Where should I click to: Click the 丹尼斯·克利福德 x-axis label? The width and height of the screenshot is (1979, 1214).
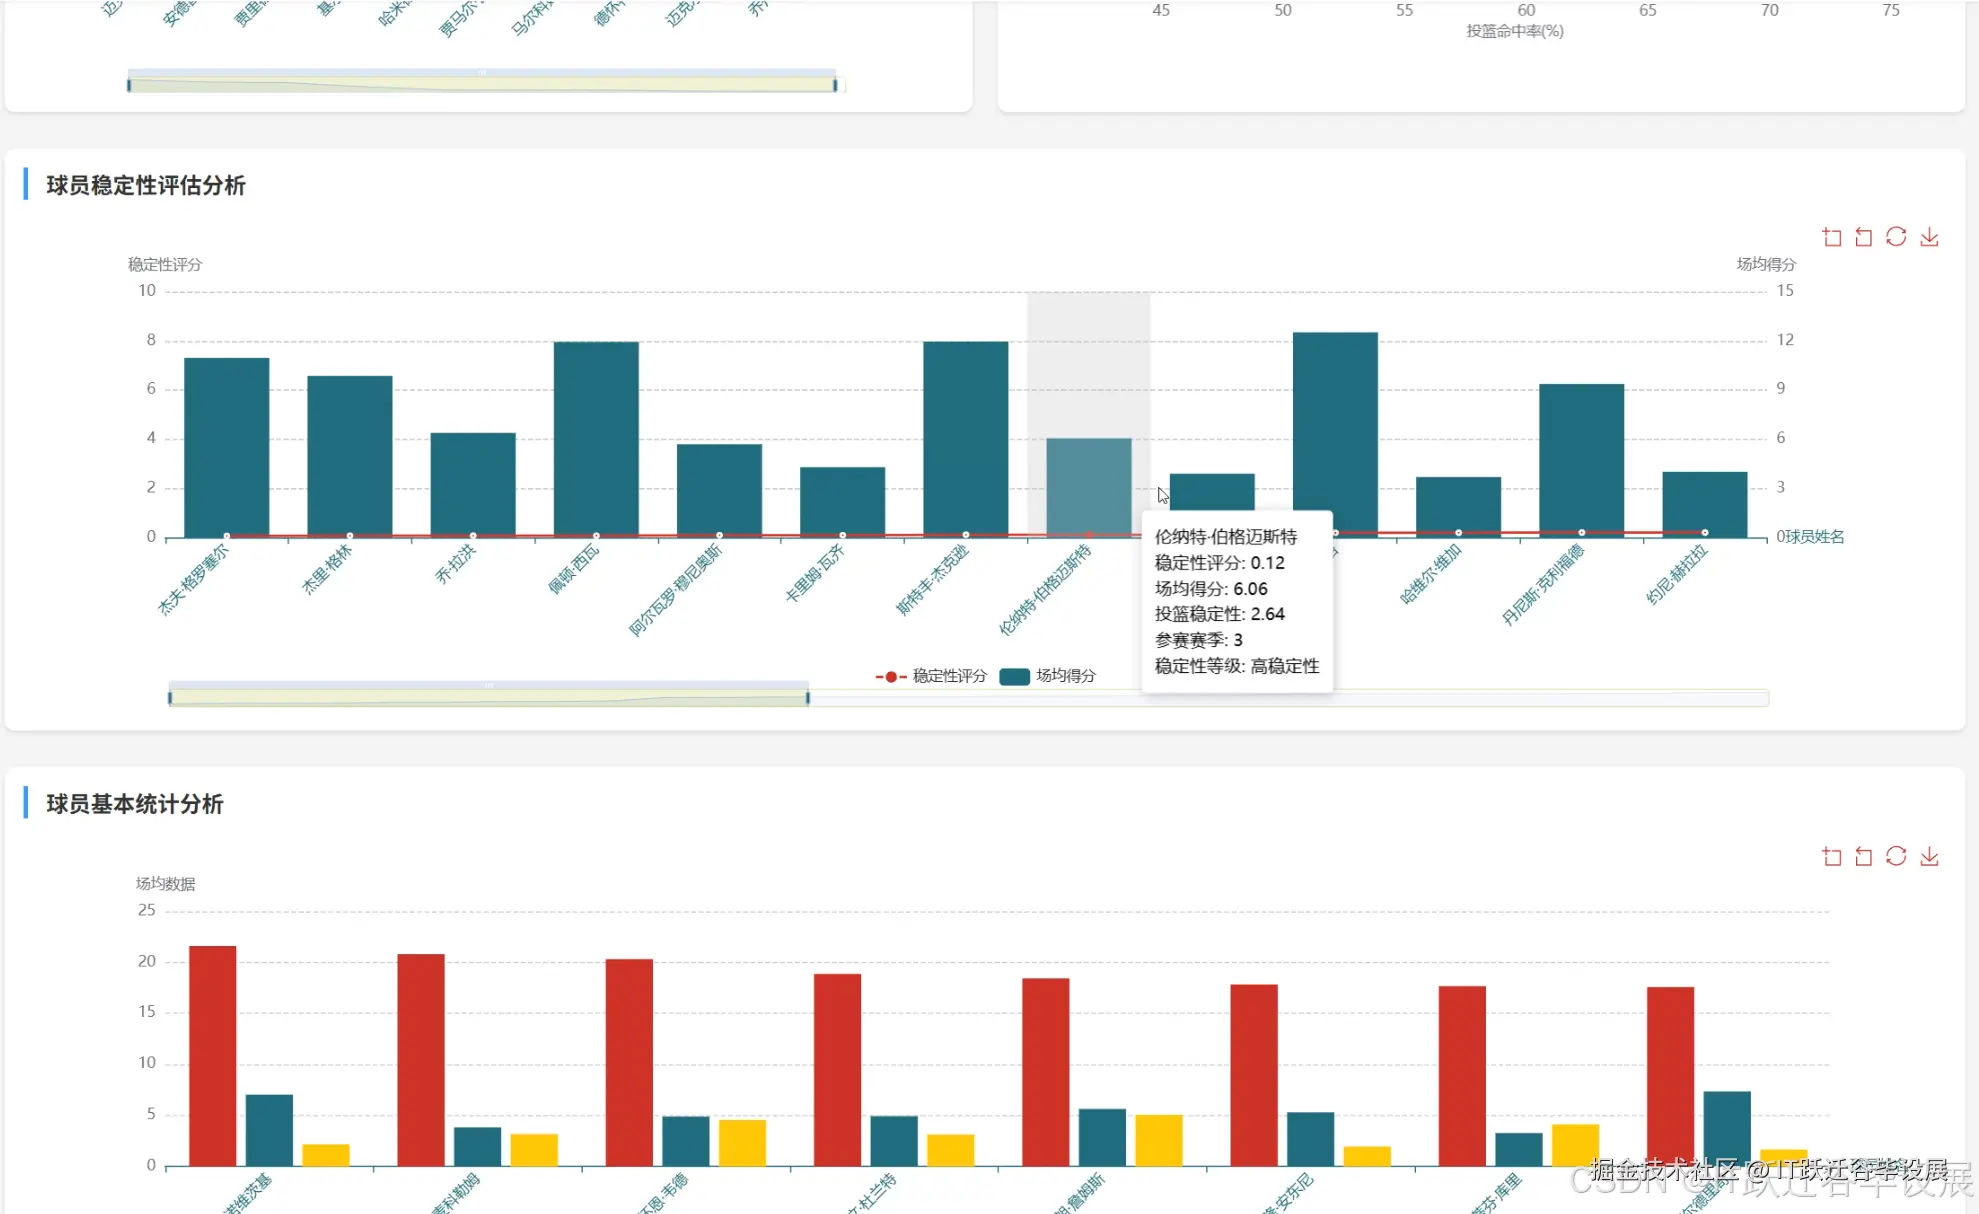(1543, 584)
